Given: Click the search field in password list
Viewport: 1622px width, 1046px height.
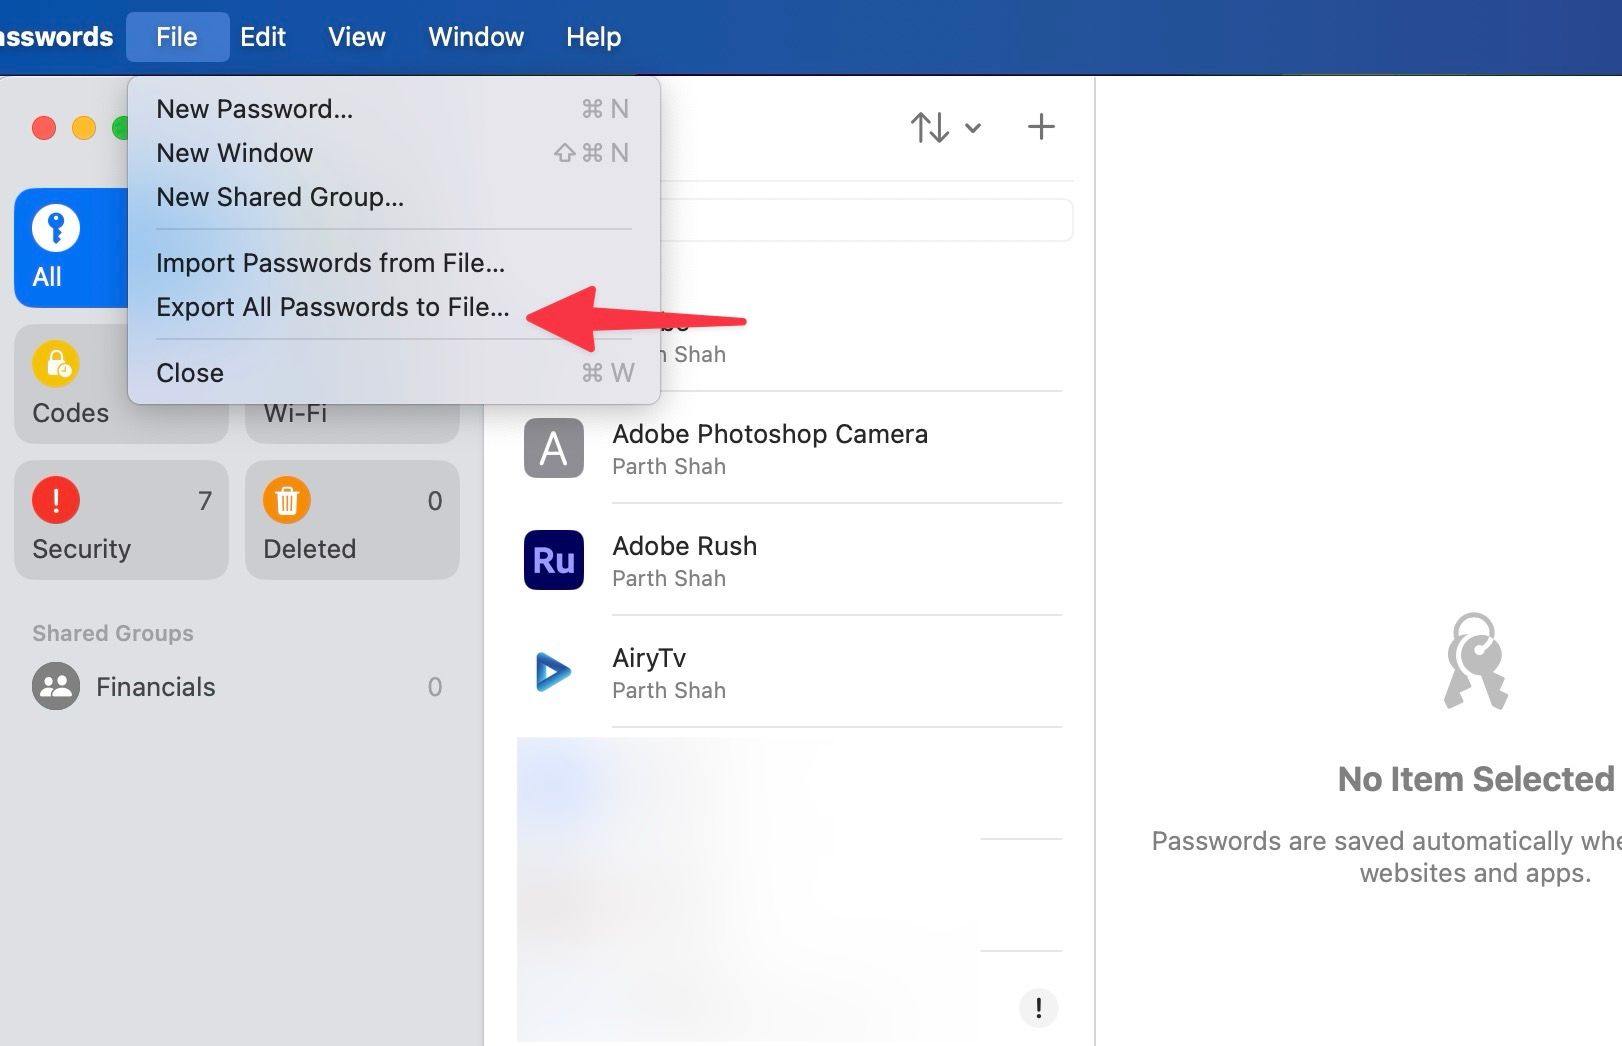Looking at the screenshot, I should [866, 220].
